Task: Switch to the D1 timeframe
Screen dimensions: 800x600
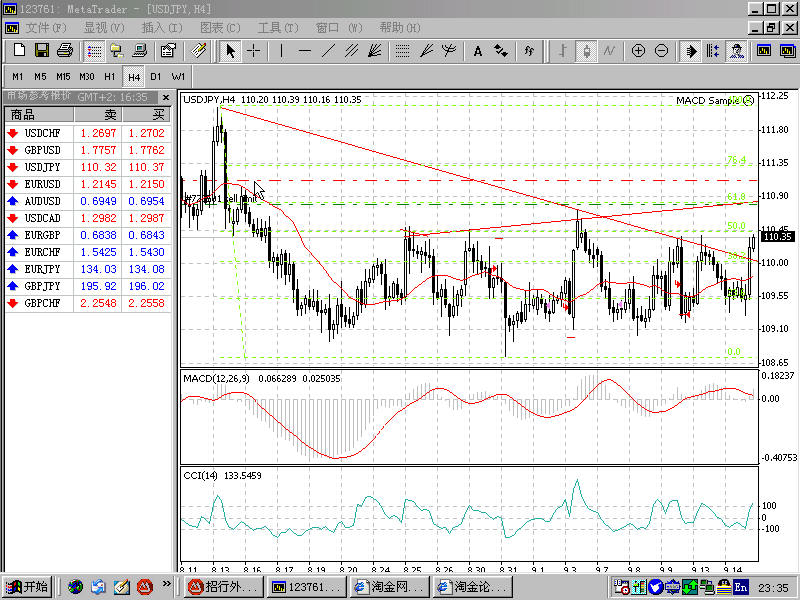Action: coord(156,76)
